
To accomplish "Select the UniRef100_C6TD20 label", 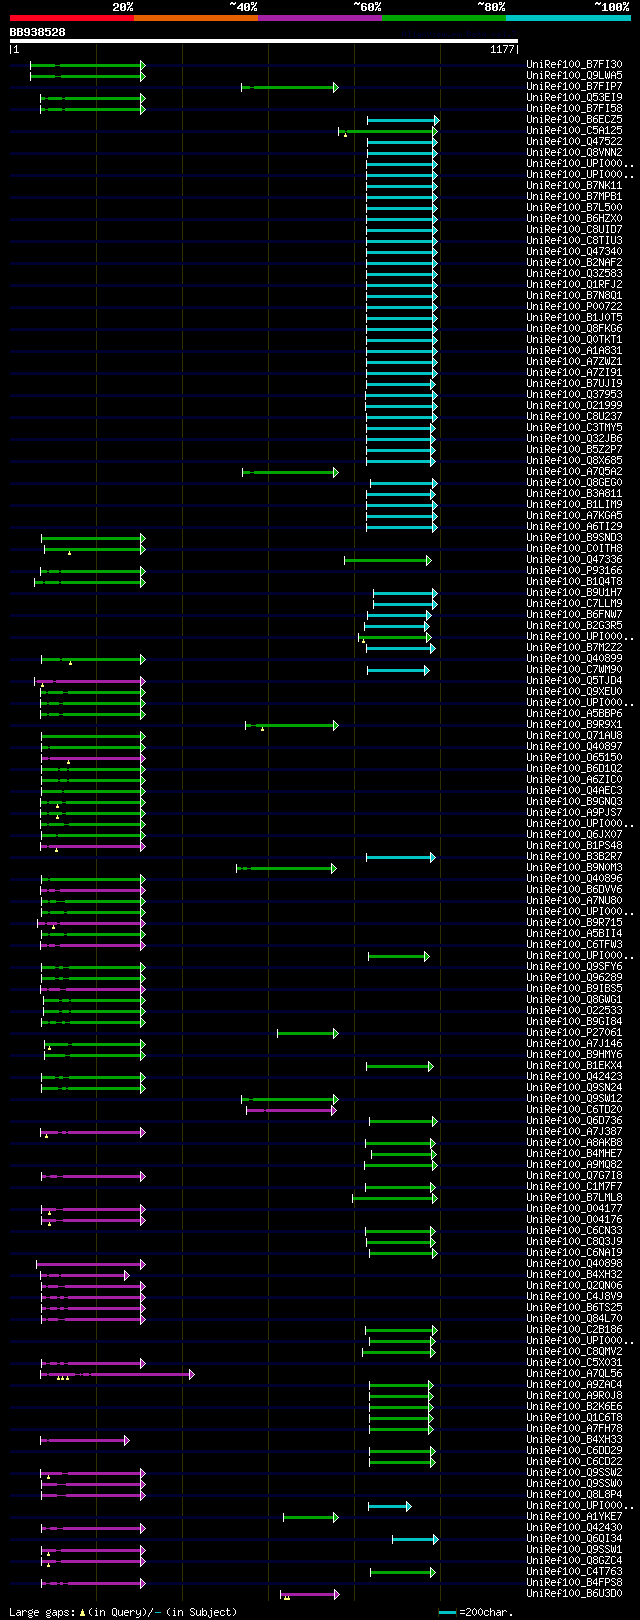I will [574, 1110].
